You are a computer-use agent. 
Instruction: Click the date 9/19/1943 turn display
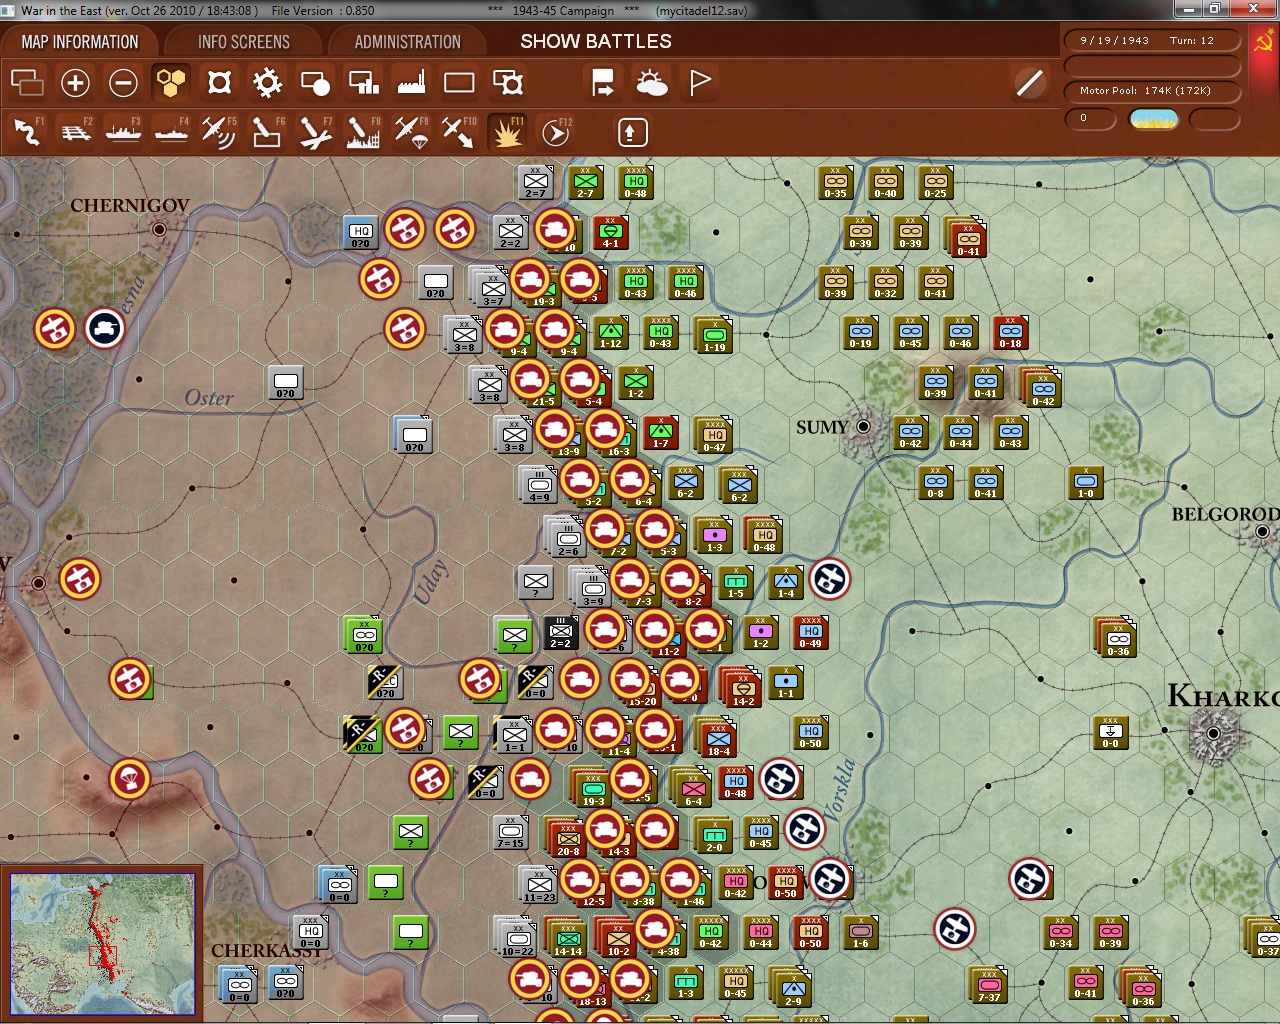[x=1151, y=41]
